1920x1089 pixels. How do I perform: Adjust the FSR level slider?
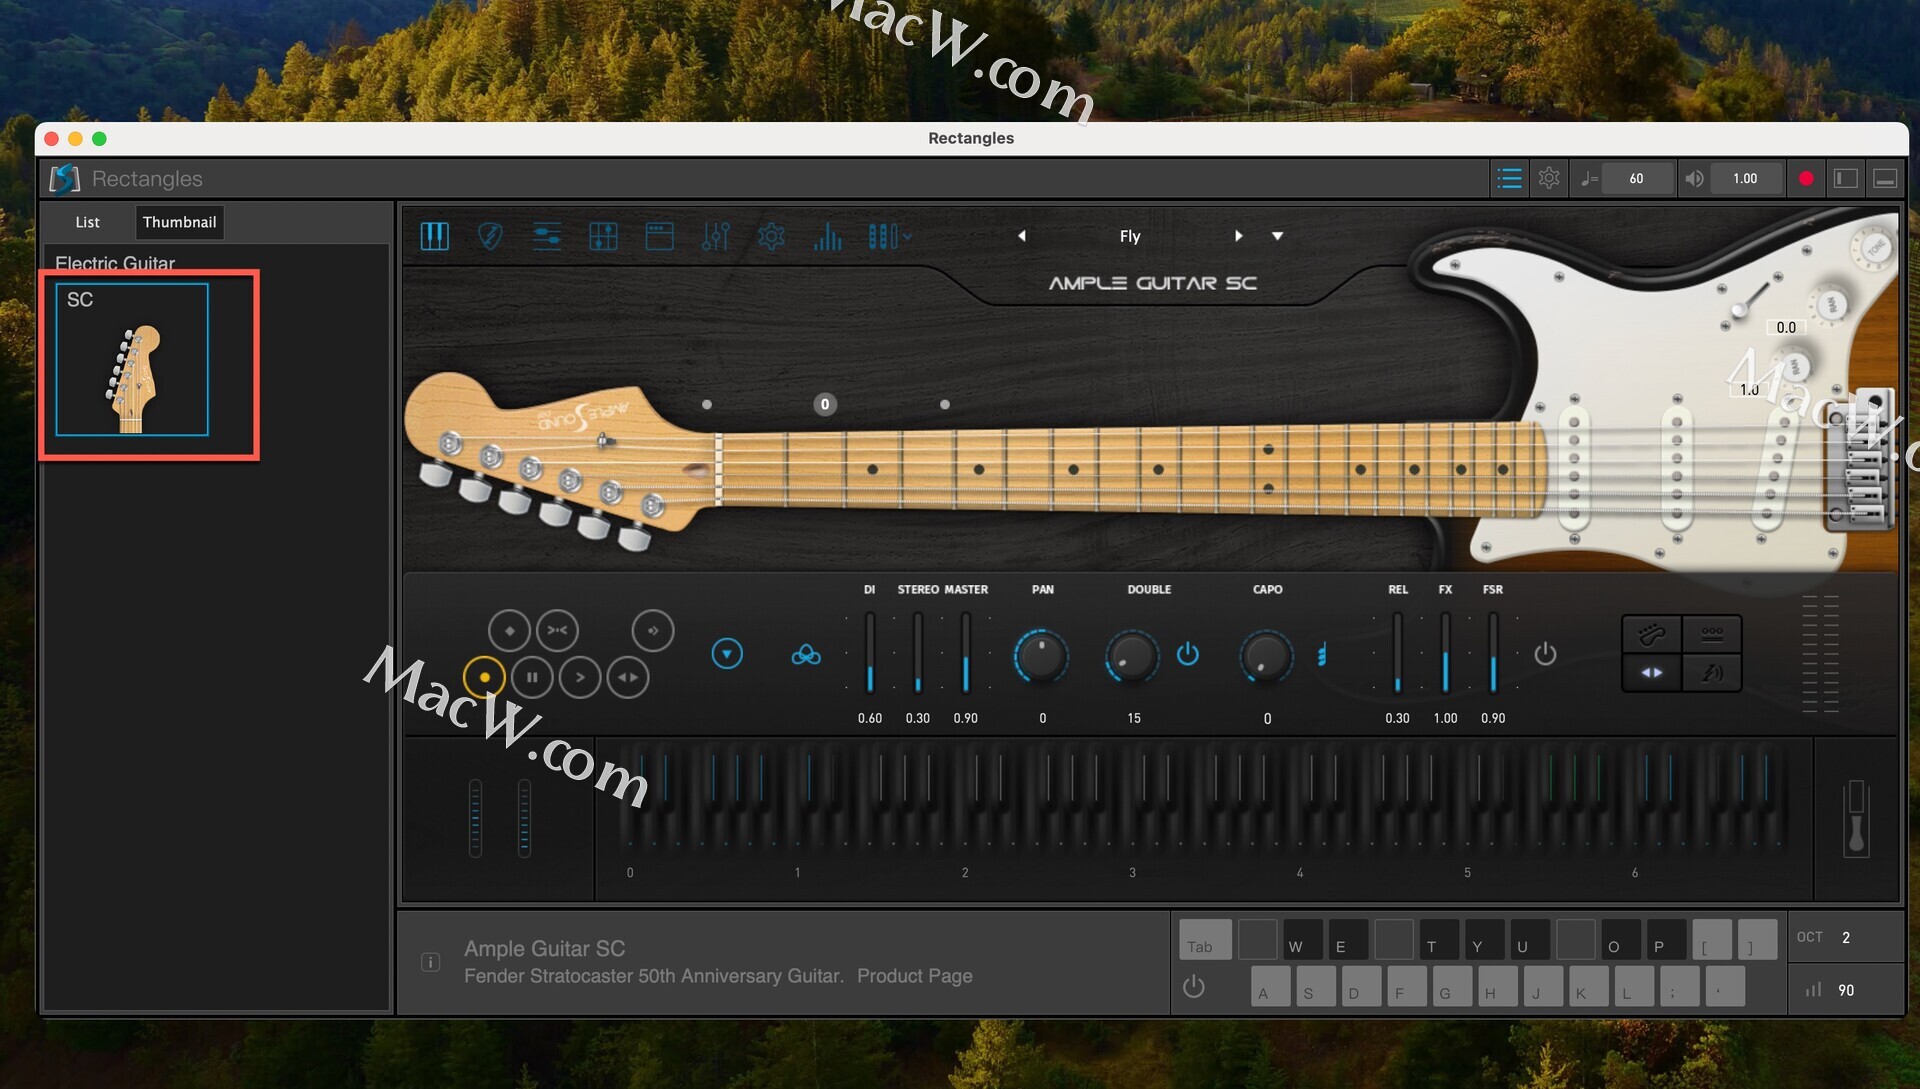pos(1493,653)
